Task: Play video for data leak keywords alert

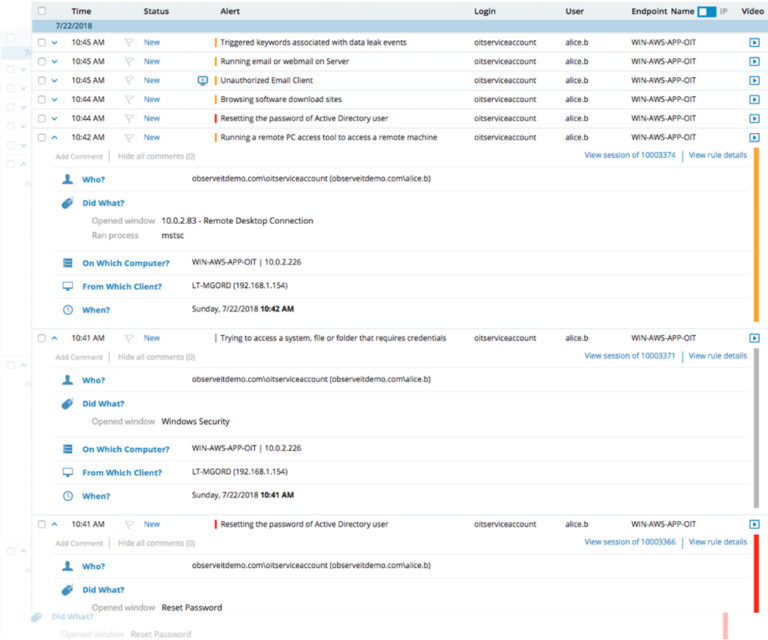Action: 754,43
